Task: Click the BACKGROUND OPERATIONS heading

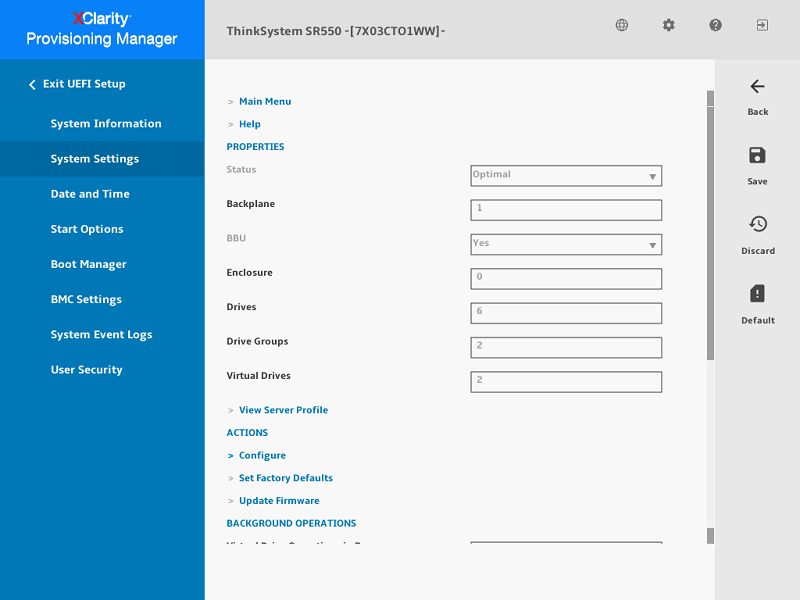Action: coord(291,523)
